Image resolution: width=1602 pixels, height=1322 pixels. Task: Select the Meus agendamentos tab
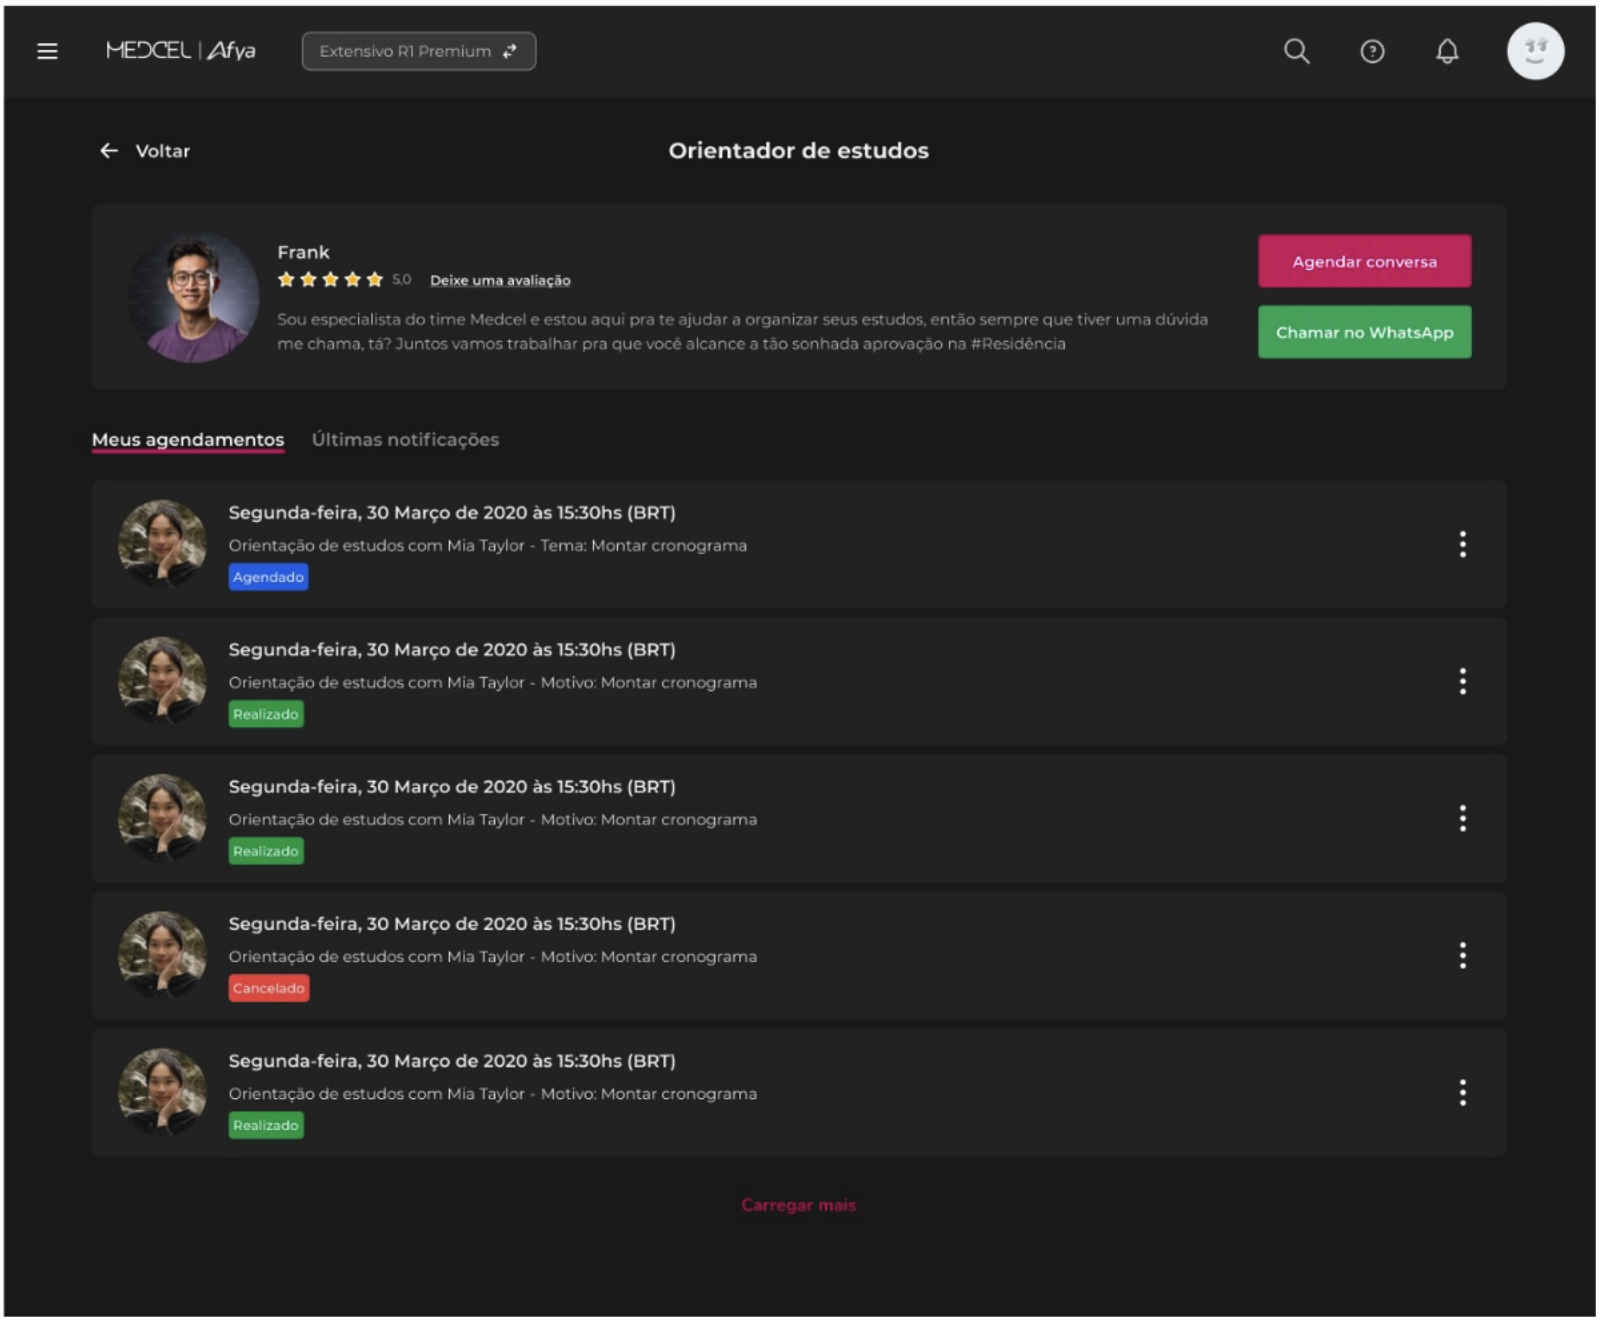click(187, 438)
